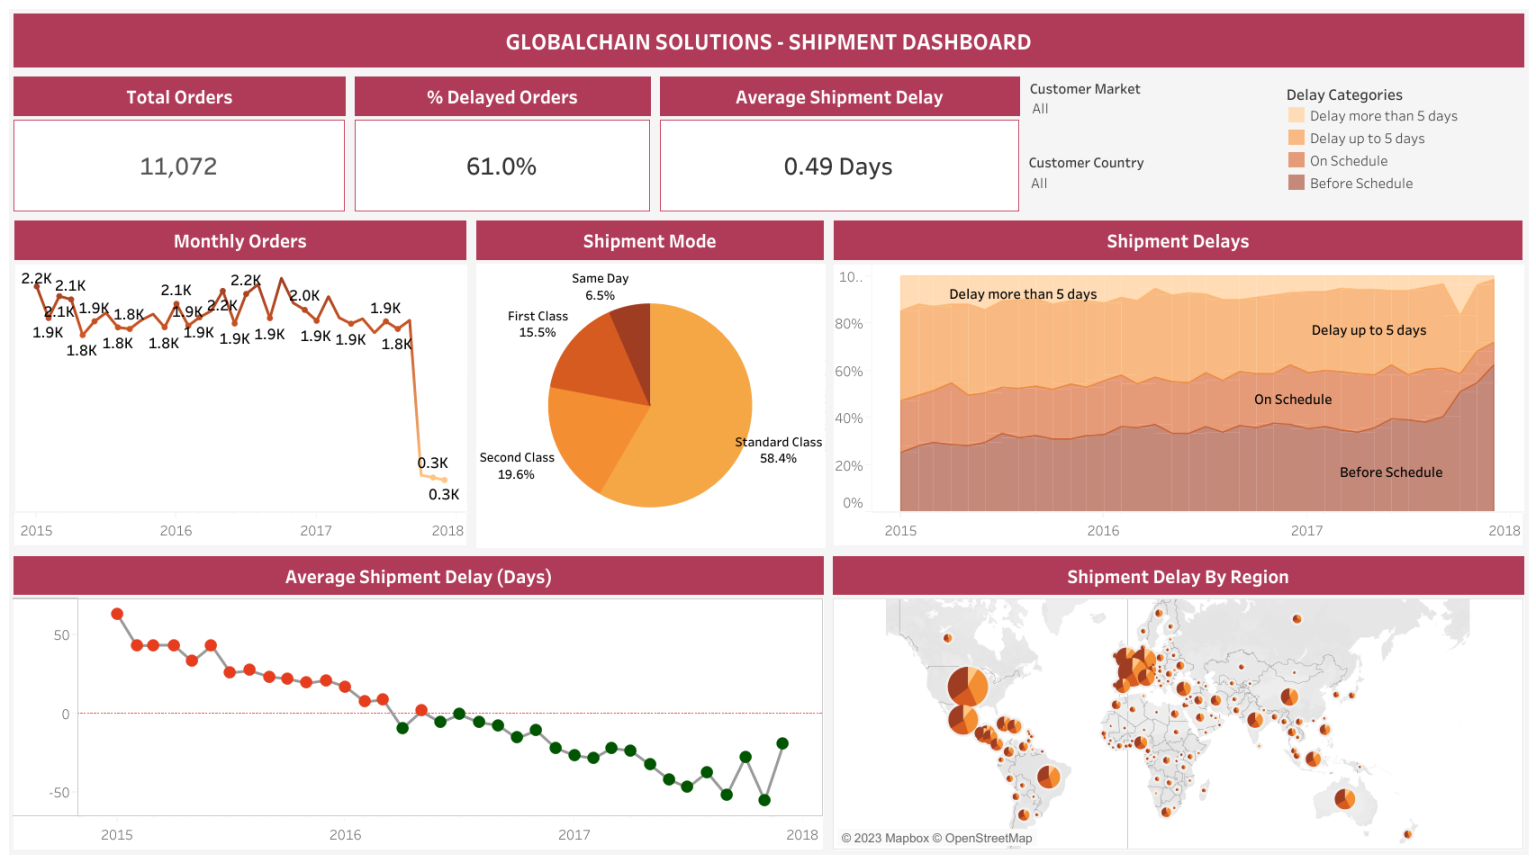This screenshot has width=1536, height=863.
Task: Click the first red point in Average Shipment Delay chart
Action: click(x=117, y=613)
